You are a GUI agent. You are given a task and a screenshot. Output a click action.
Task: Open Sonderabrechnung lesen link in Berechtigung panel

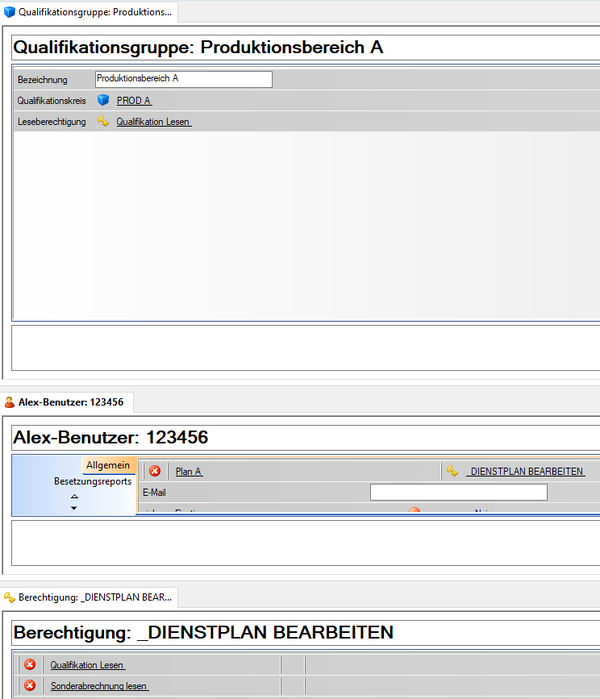99,686
